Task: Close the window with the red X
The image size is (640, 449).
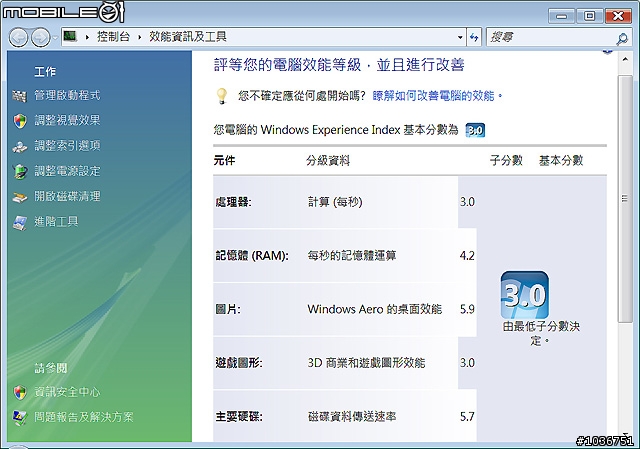Action: click(619, 16)
